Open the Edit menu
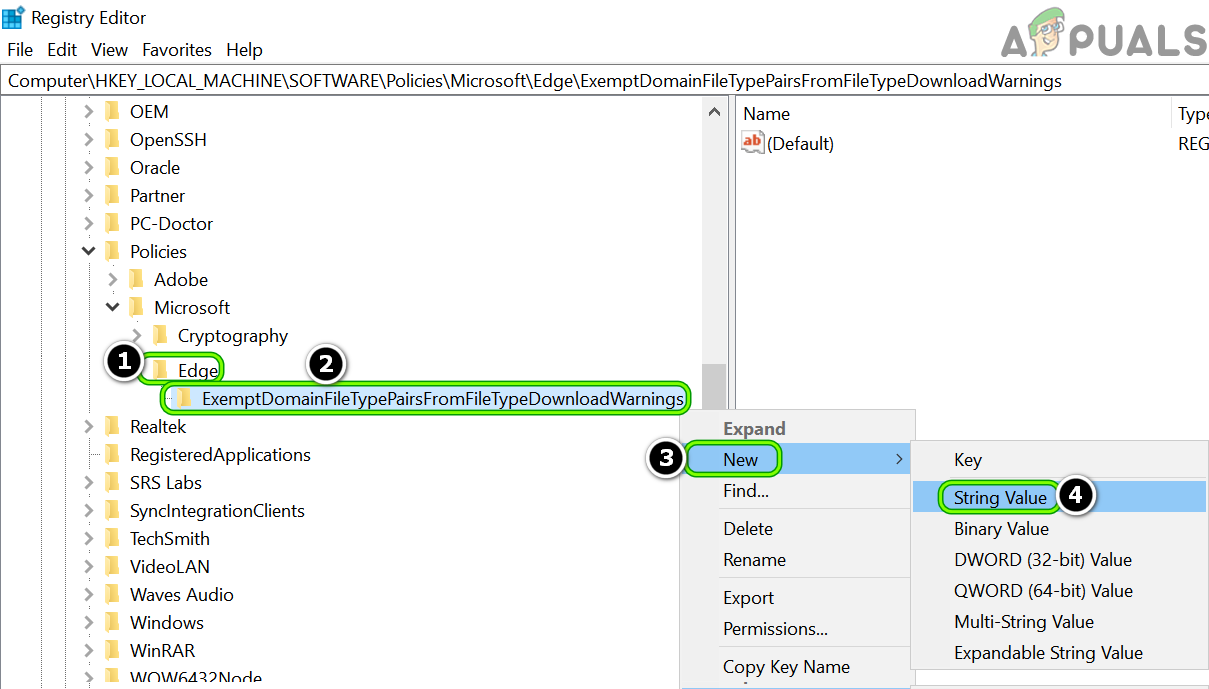Screen dimensions: 1209x689 [x=62, y=49]
